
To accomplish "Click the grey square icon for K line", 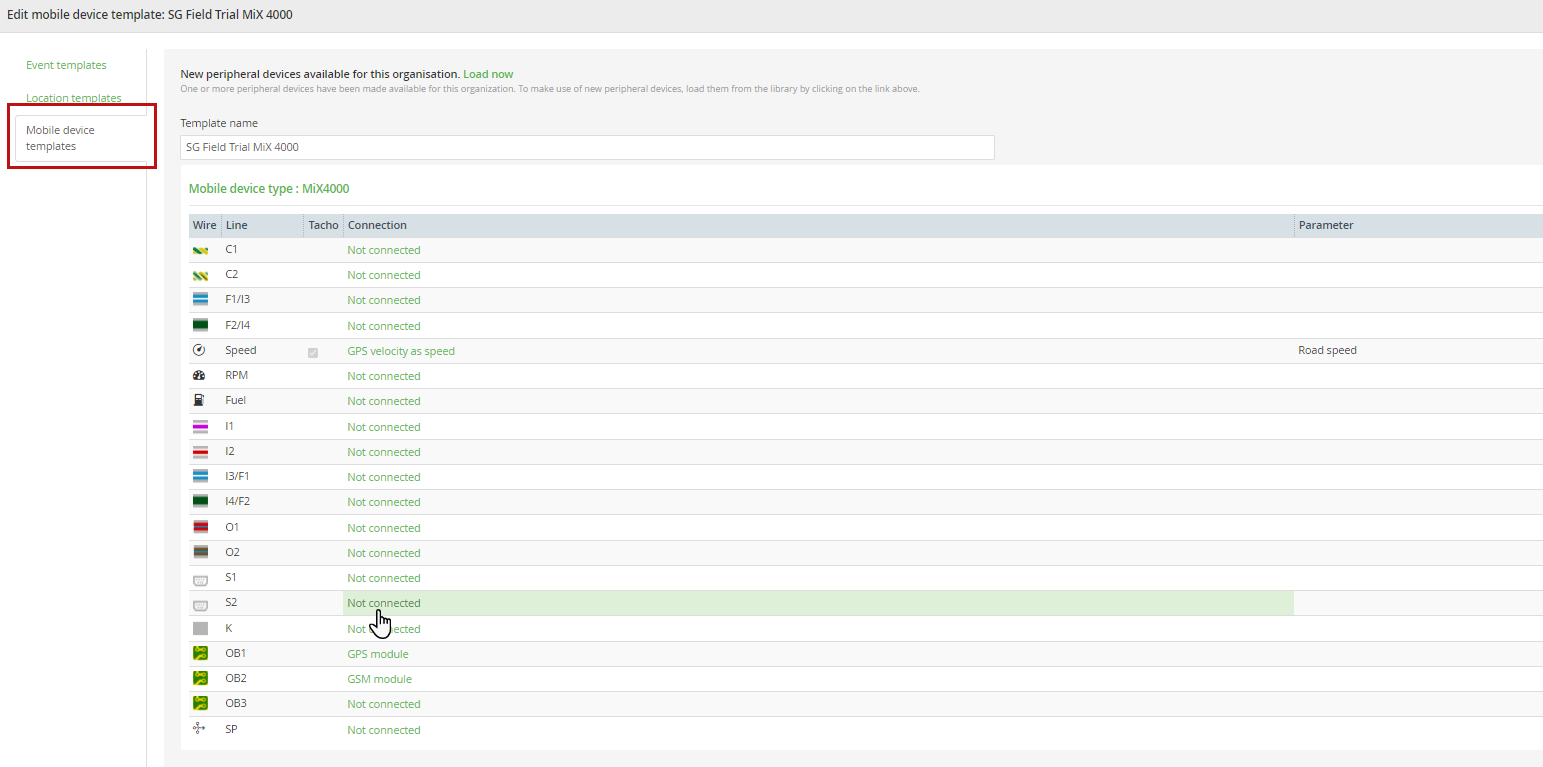I will tap(200, 628).
